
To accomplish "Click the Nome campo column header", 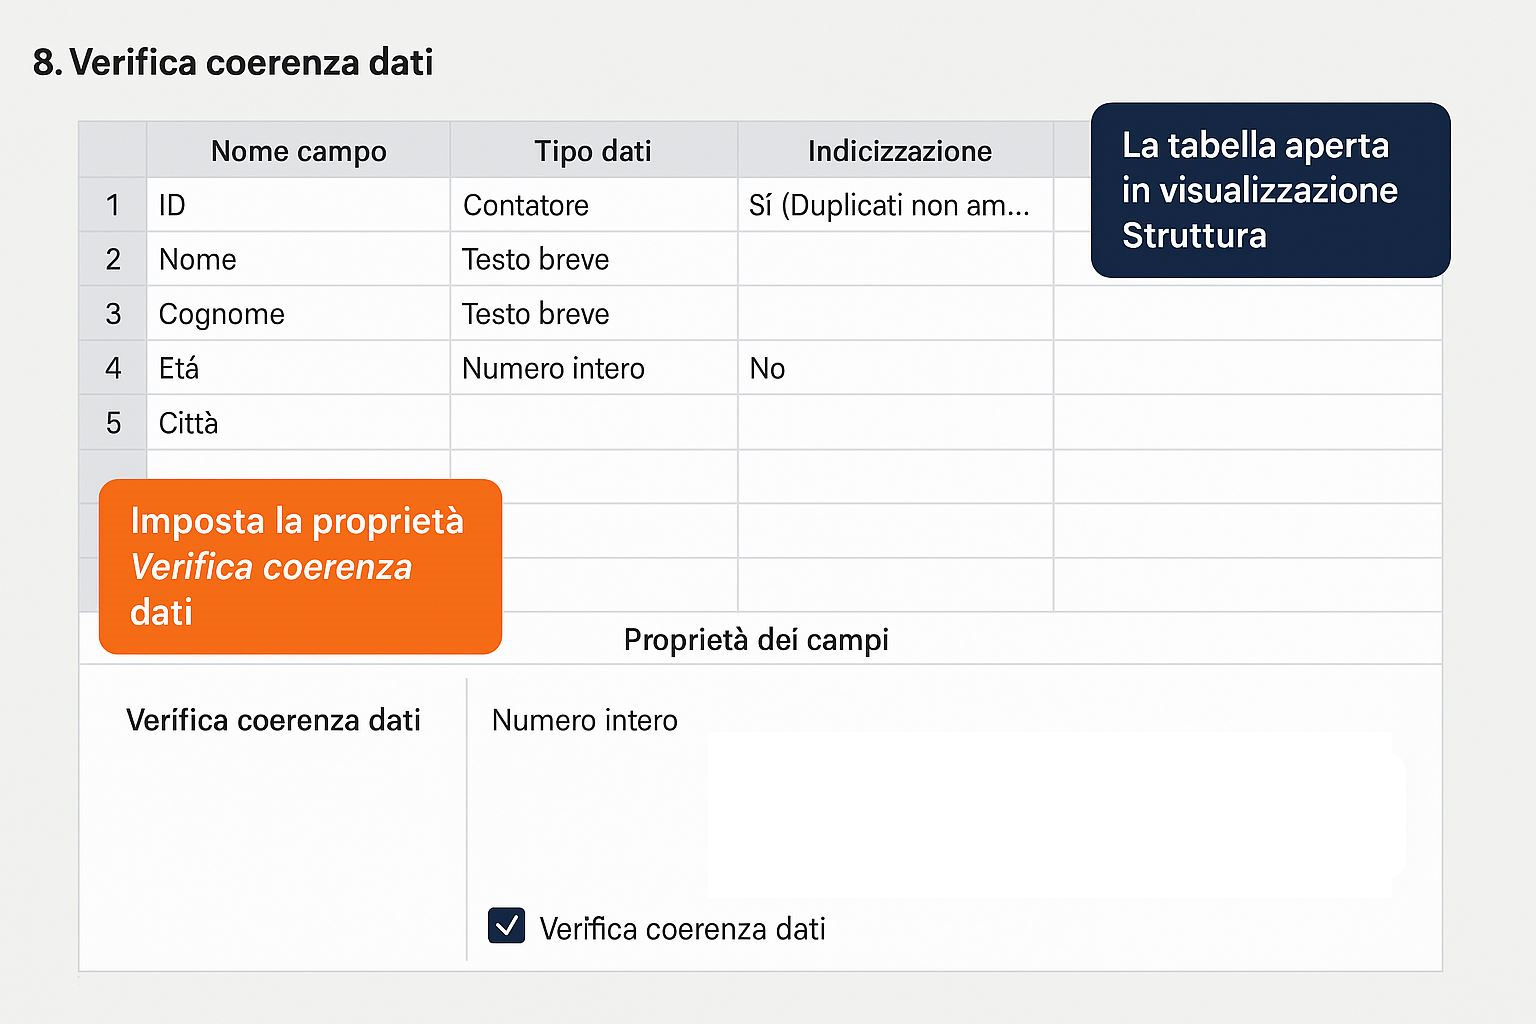I will 298,151.
